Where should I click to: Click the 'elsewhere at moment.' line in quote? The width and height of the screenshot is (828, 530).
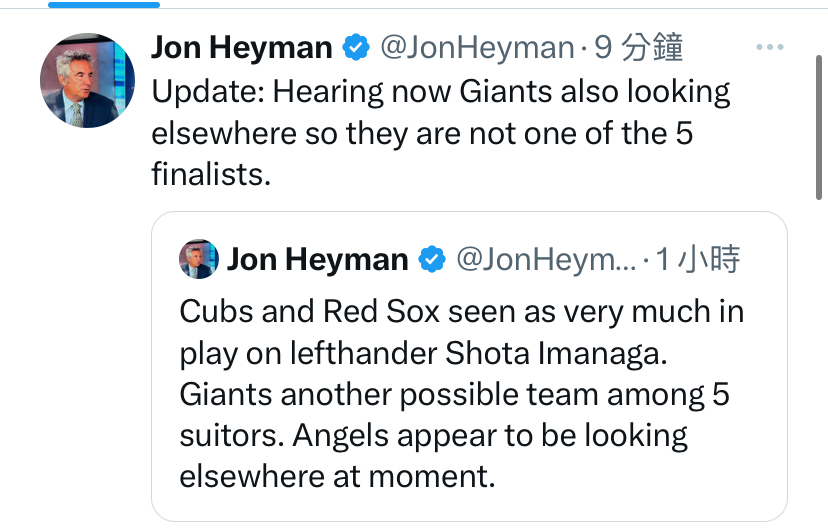[337, 476]
